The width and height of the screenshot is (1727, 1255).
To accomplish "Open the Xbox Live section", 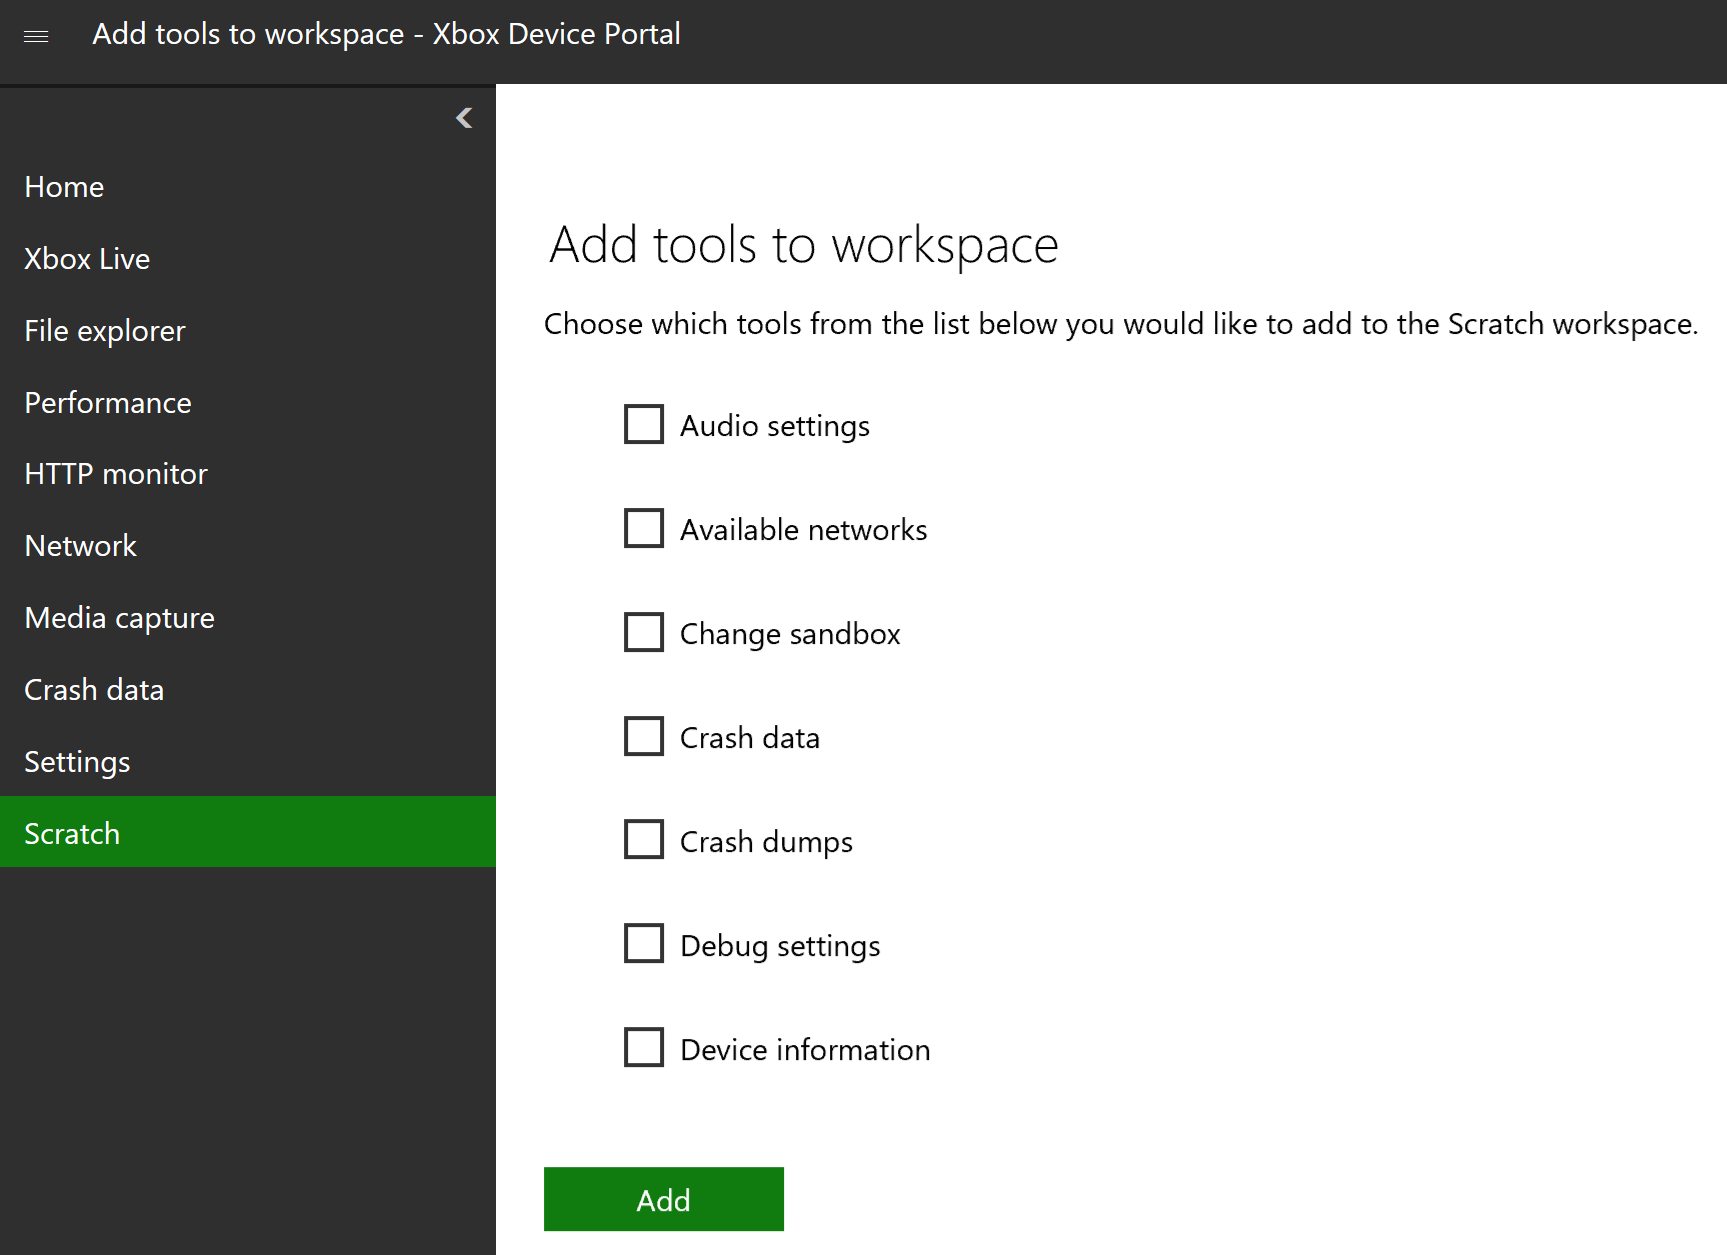I will coord(87,259).
